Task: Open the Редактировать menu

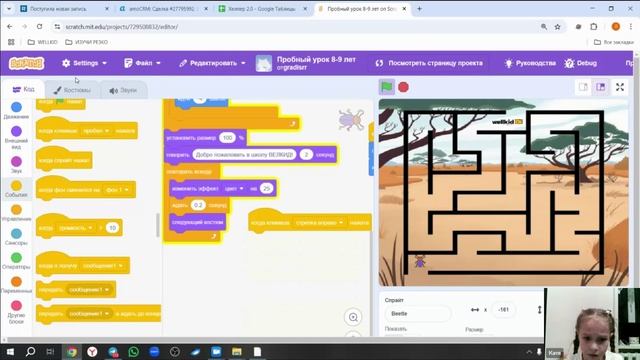Action: 212,63
